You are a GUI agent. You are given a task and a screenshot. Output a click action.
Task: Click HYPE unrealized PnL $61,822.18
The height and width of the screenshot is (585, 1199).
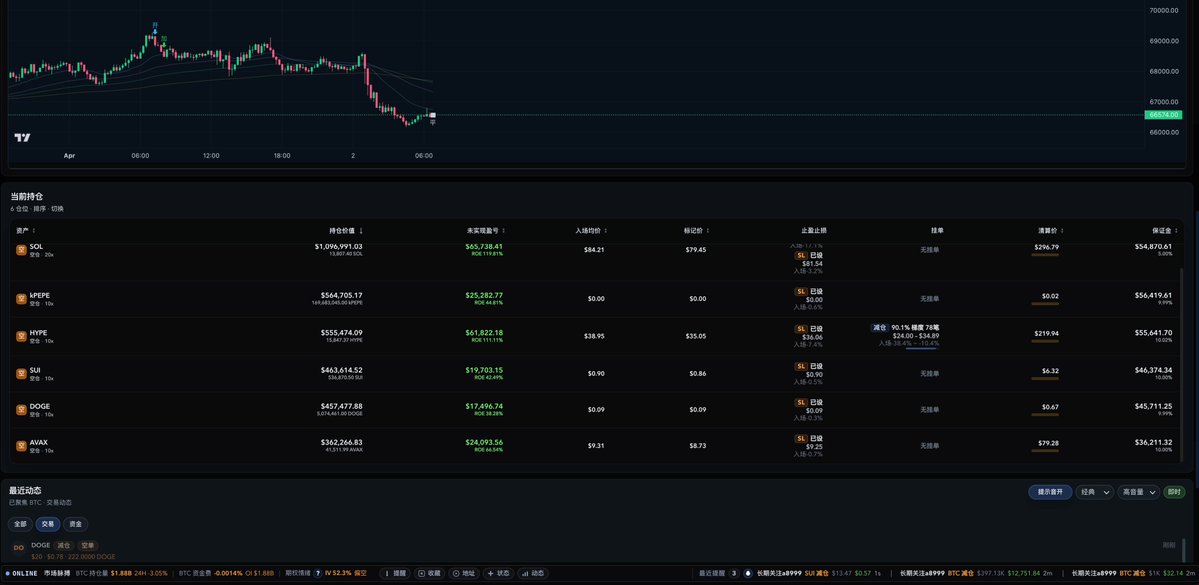484,333
